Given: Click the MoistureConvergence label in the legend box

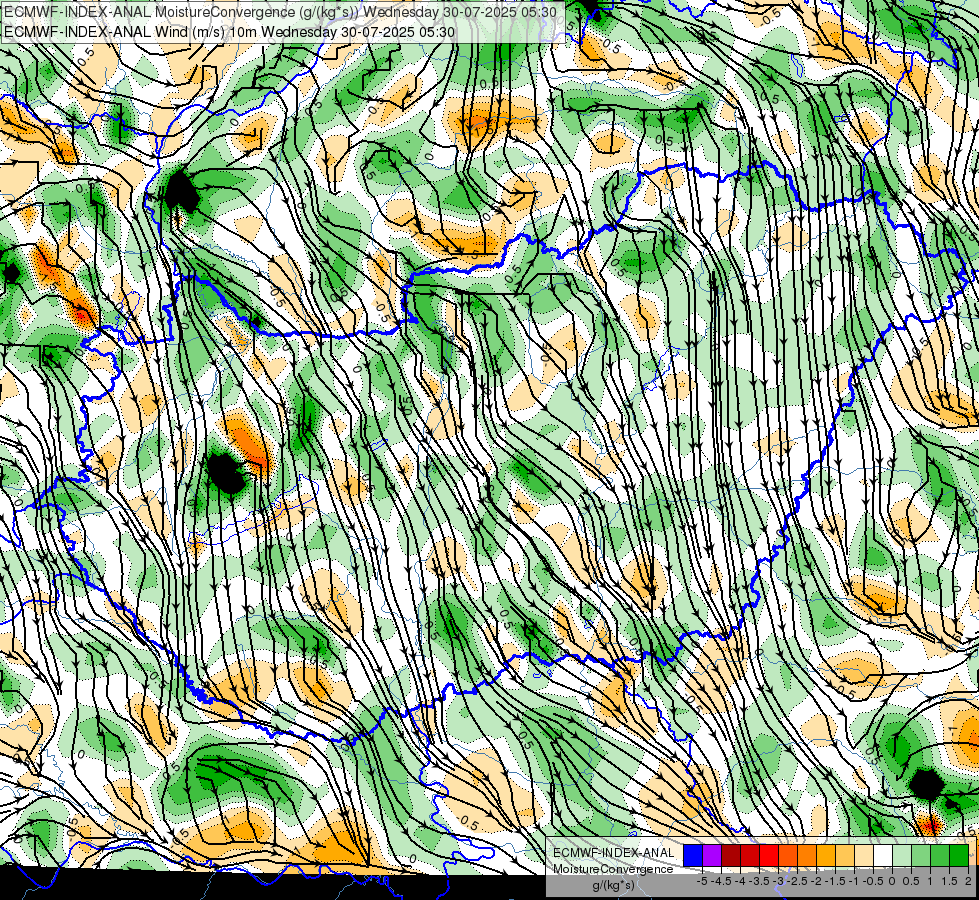Looking at the screenshot, I should [613, 870].
